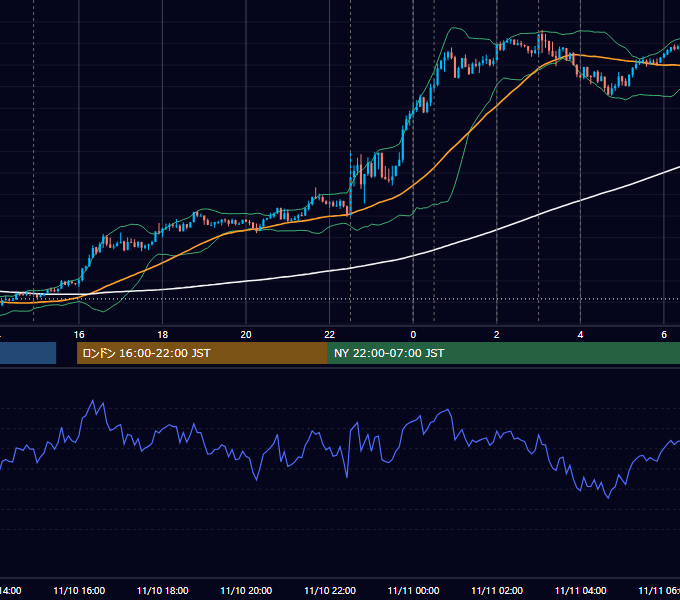
Task: Click hour label 0 on the chart axis
Action: coord(413,335)
